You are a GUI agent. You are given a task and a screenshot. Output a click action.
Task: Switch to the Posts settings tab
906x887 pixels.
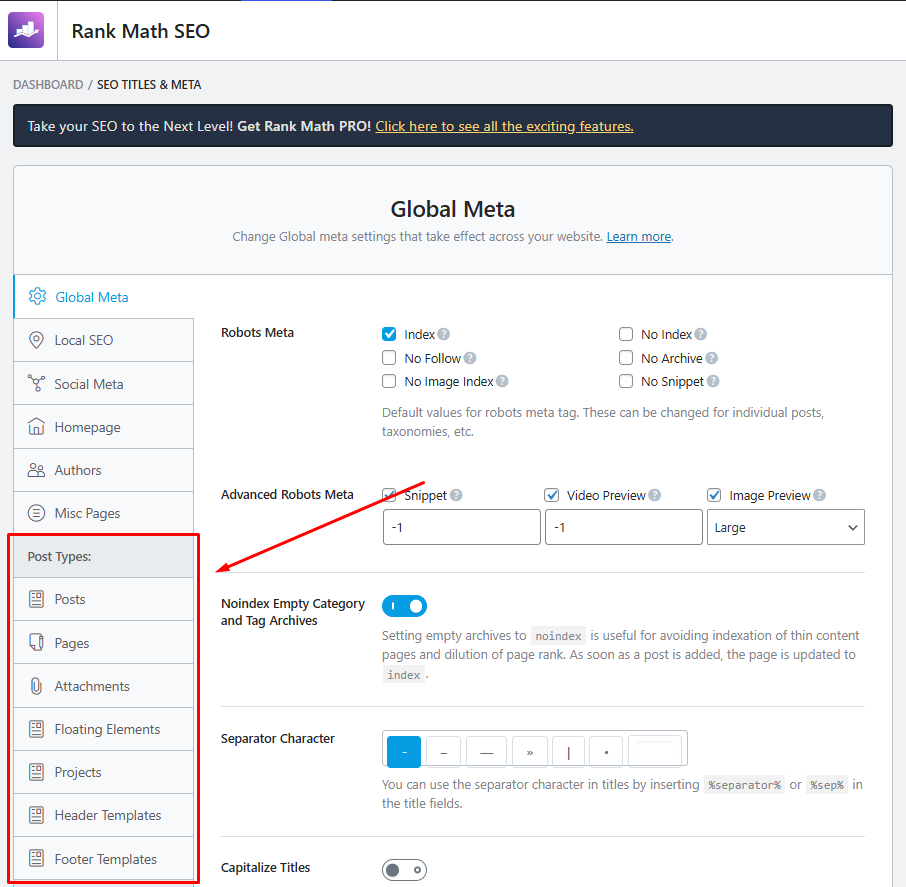point(70,599)
